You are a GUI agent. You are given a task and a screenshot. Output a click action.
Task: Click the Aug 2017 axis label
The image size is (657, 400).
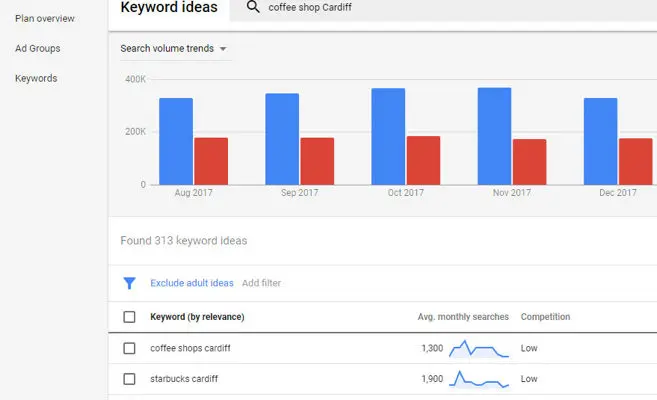click(194, 193)
